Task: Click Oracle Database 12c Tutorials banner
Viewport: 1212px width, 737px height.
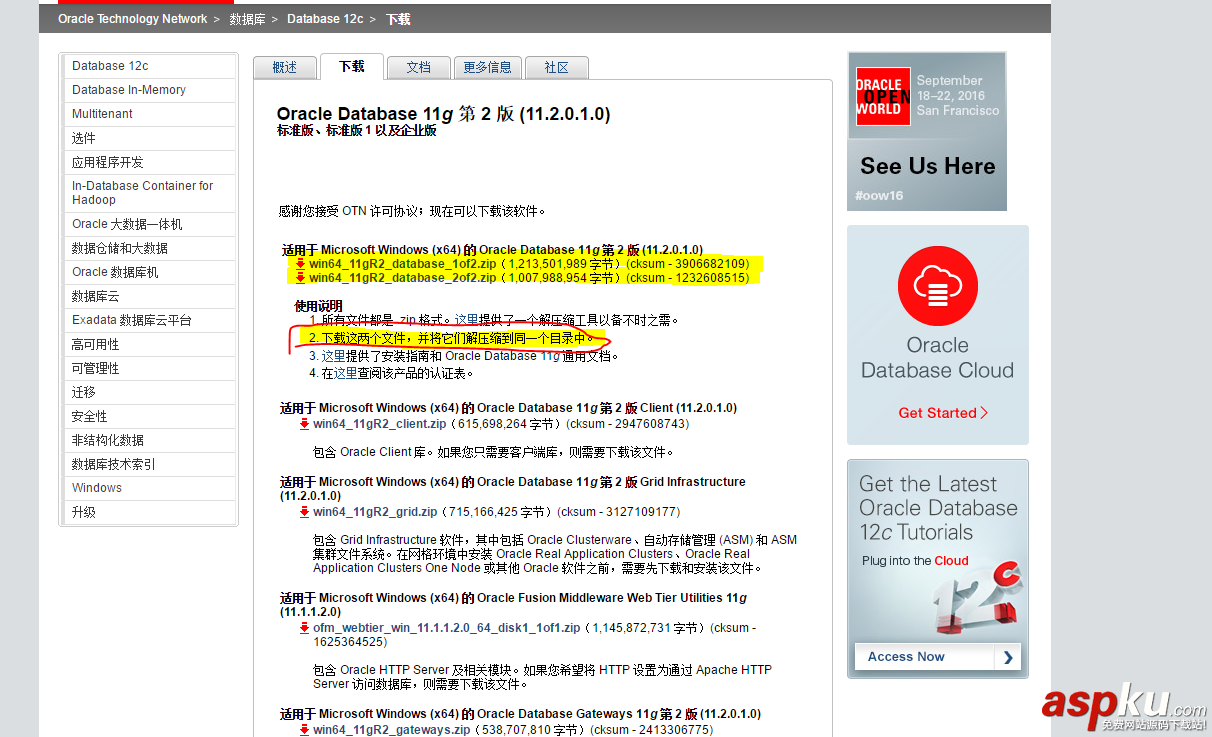Action: [x=938, y=569]
